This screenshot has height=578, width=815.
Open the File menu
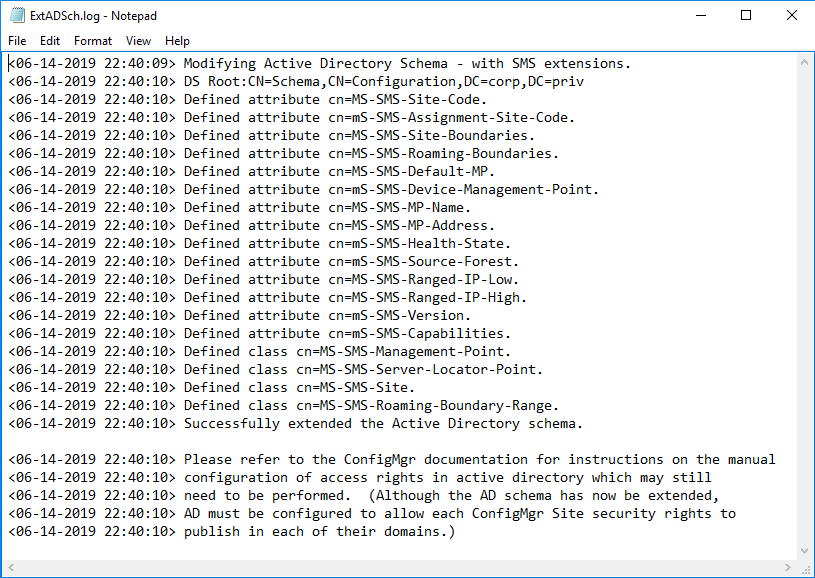point(17,41)
